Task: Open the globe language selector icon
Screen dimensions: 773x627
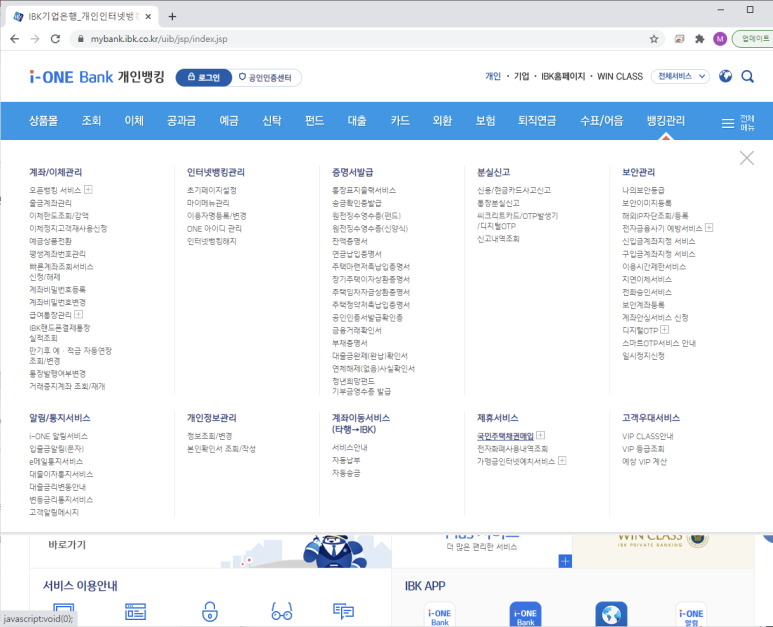Action: point(725,76)
